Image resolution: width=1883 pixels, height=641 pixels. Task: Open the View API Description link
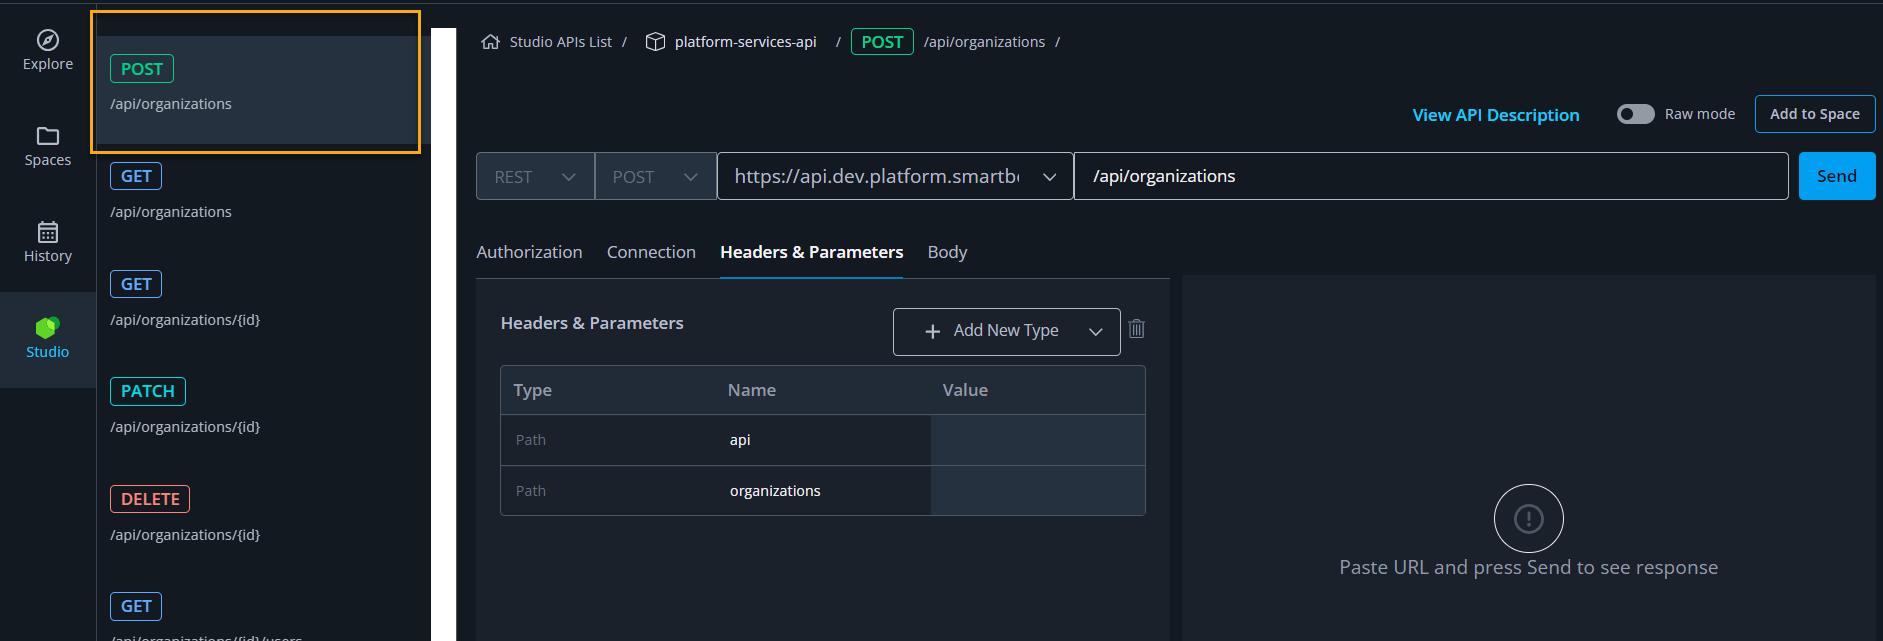click(x=1495, y=115)
